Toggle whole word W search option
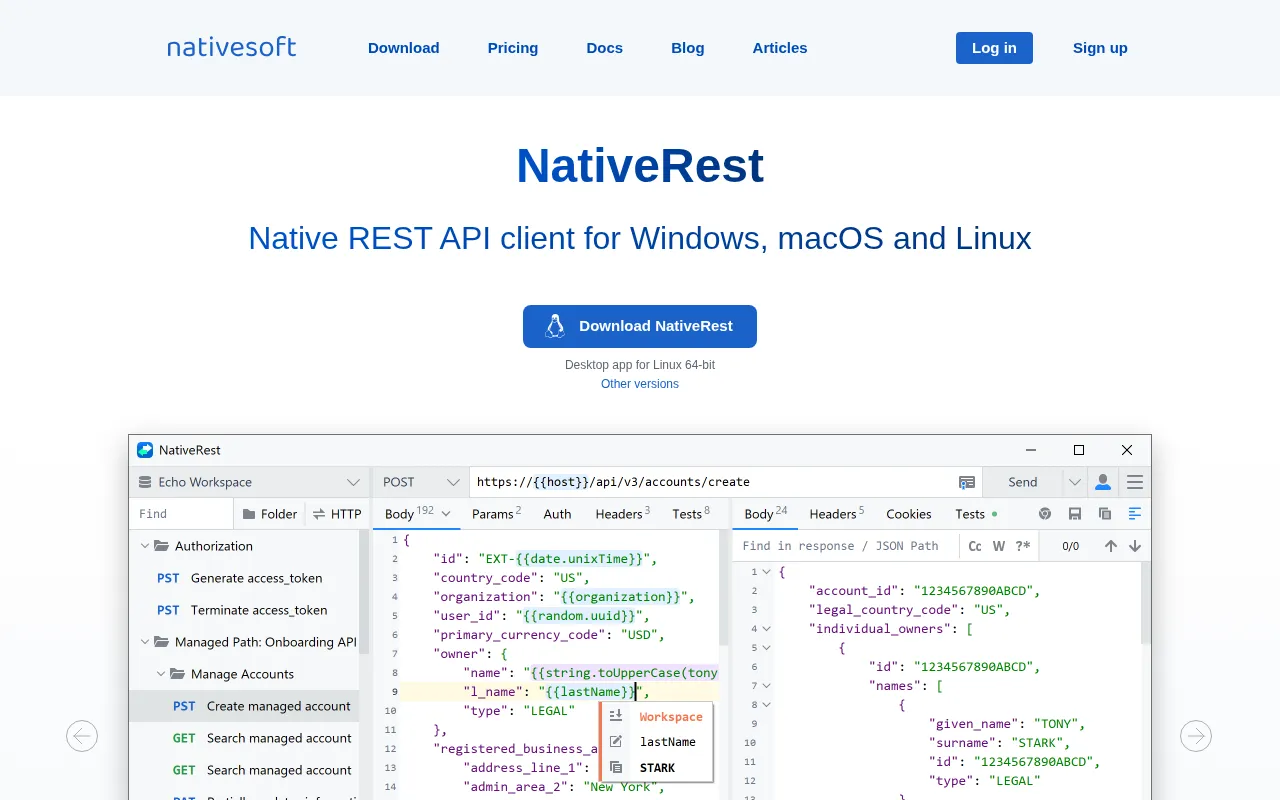Screen dimensions: 1280x800 click(999, 546)
